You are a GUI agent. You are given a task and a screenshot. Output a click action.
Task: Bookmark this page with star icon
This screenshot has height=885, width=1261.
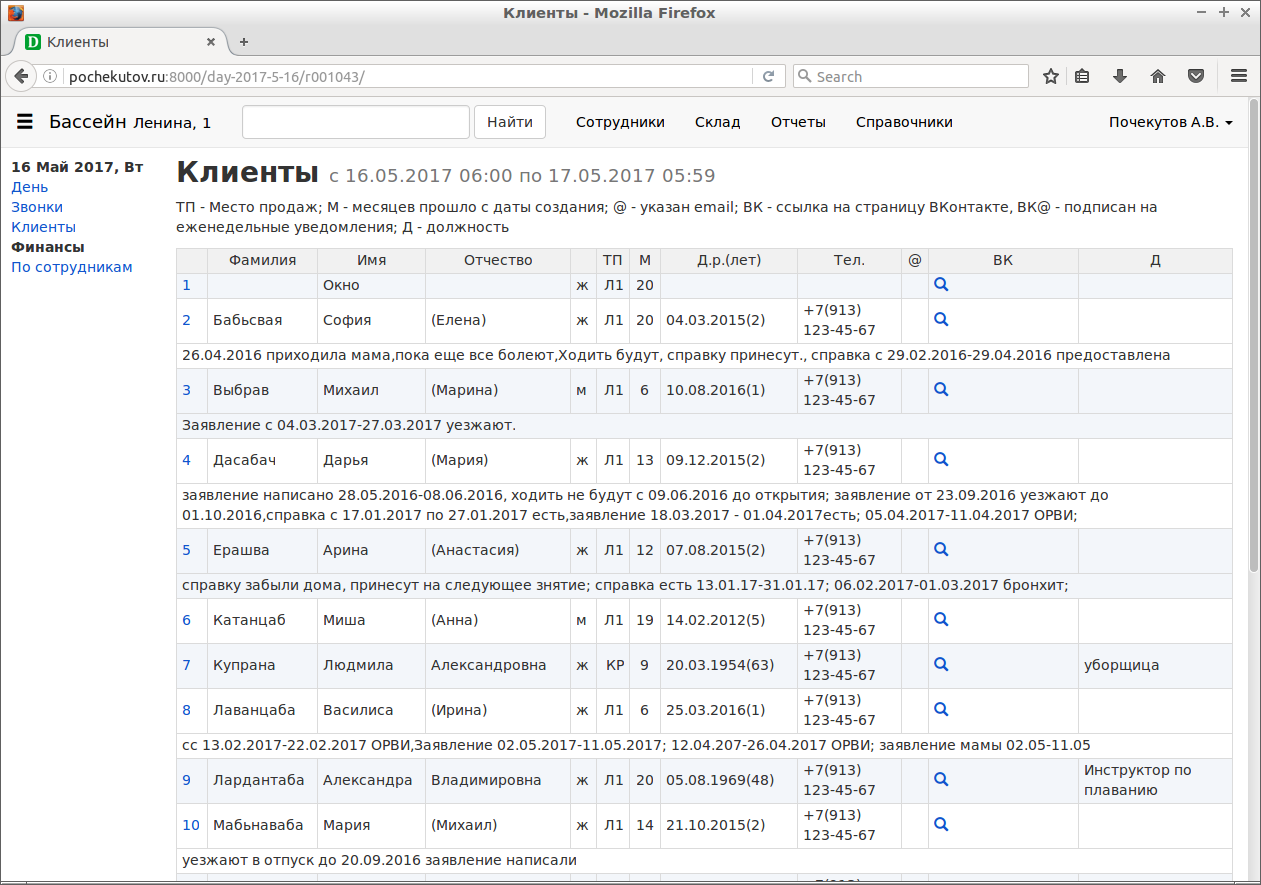(x=1050, y=76)
